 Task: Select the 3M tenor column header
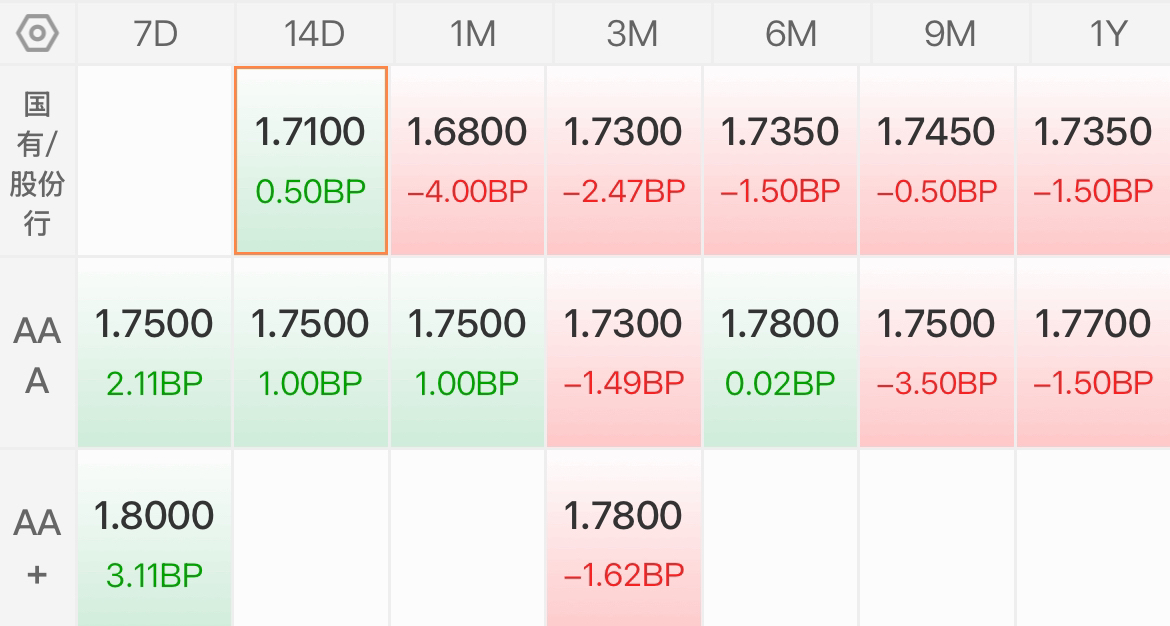coord(632,34)
